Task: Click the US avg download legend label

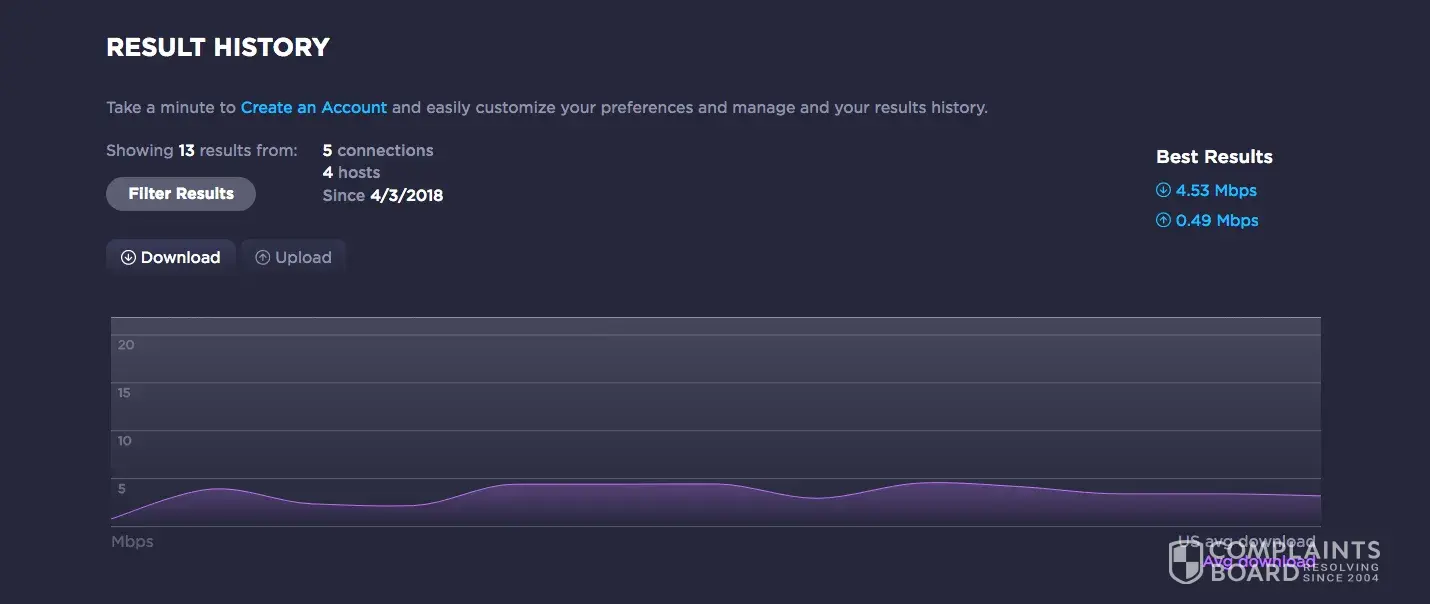Action: pos(1246,542)
